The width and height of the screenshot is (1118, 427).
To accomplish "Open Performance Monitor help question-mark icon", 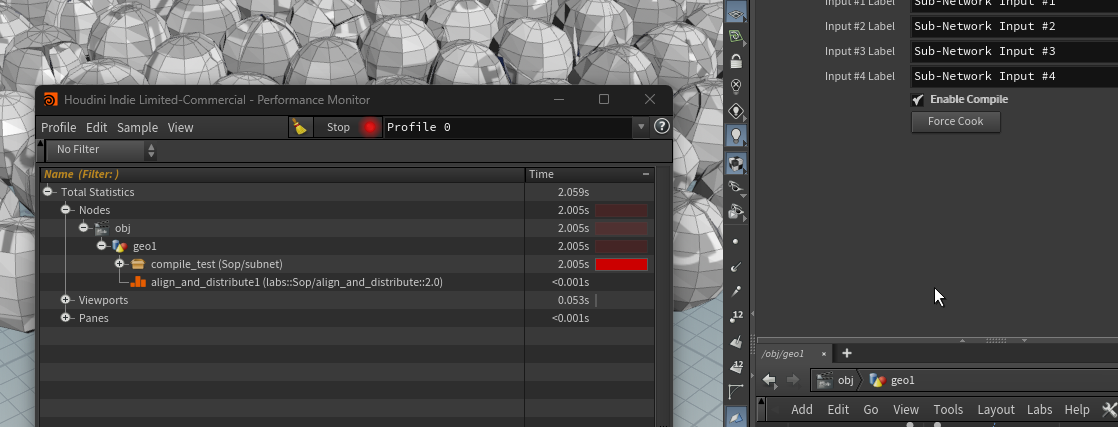I will pos(661,127).
